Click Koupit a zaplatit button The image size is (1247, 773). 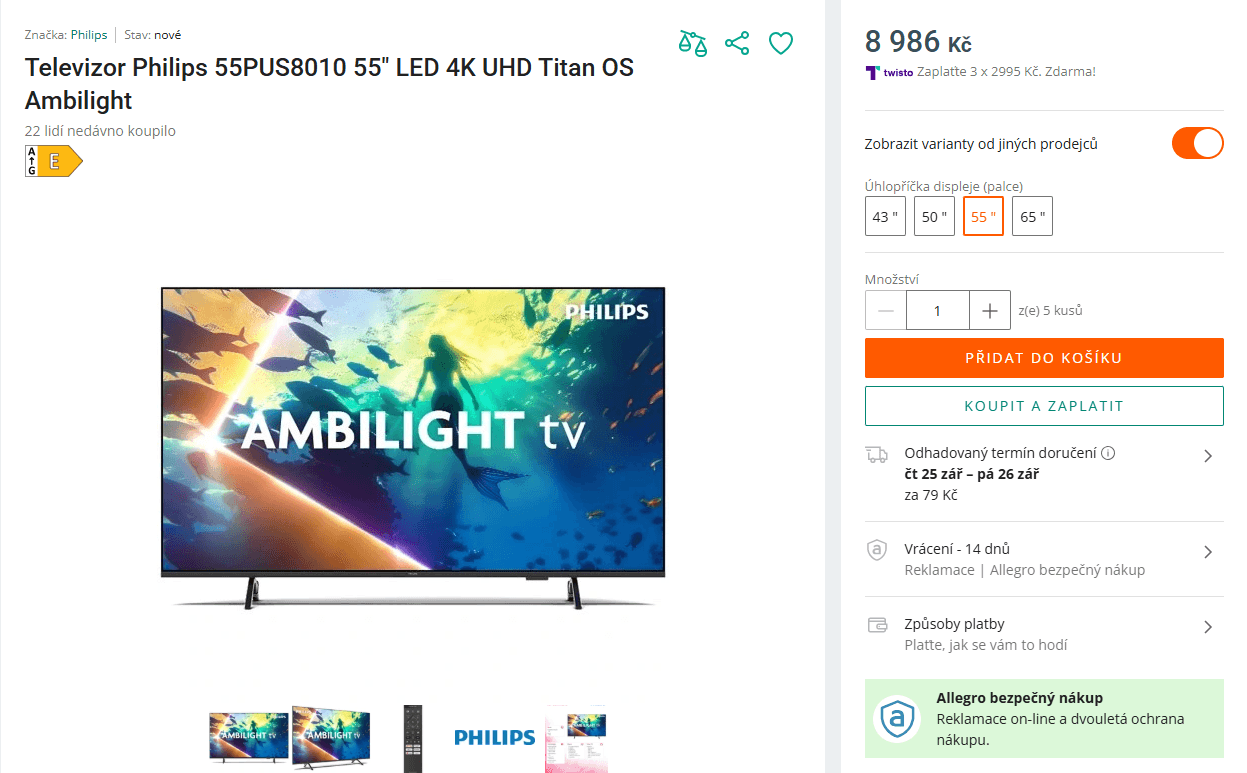(1044, 406)
